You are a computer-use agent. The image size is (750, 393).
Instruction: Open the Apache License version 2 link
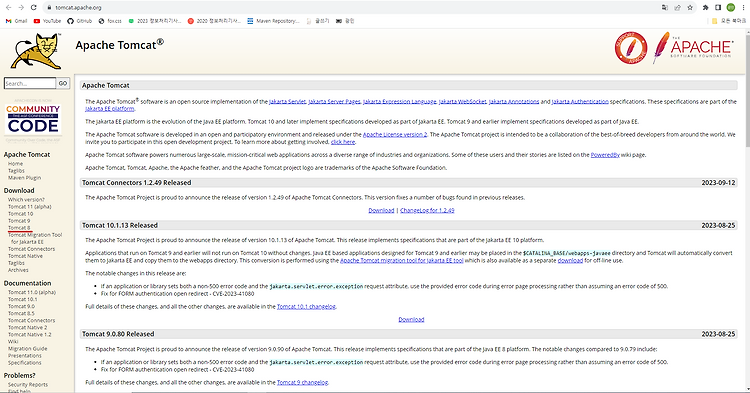pyautogui.click(x=395, y=134)
